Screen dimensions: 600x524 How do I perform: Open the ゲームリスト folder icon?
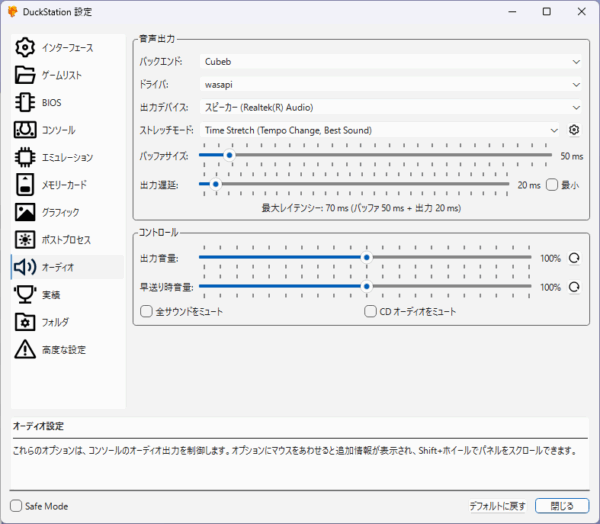point(25,75)
